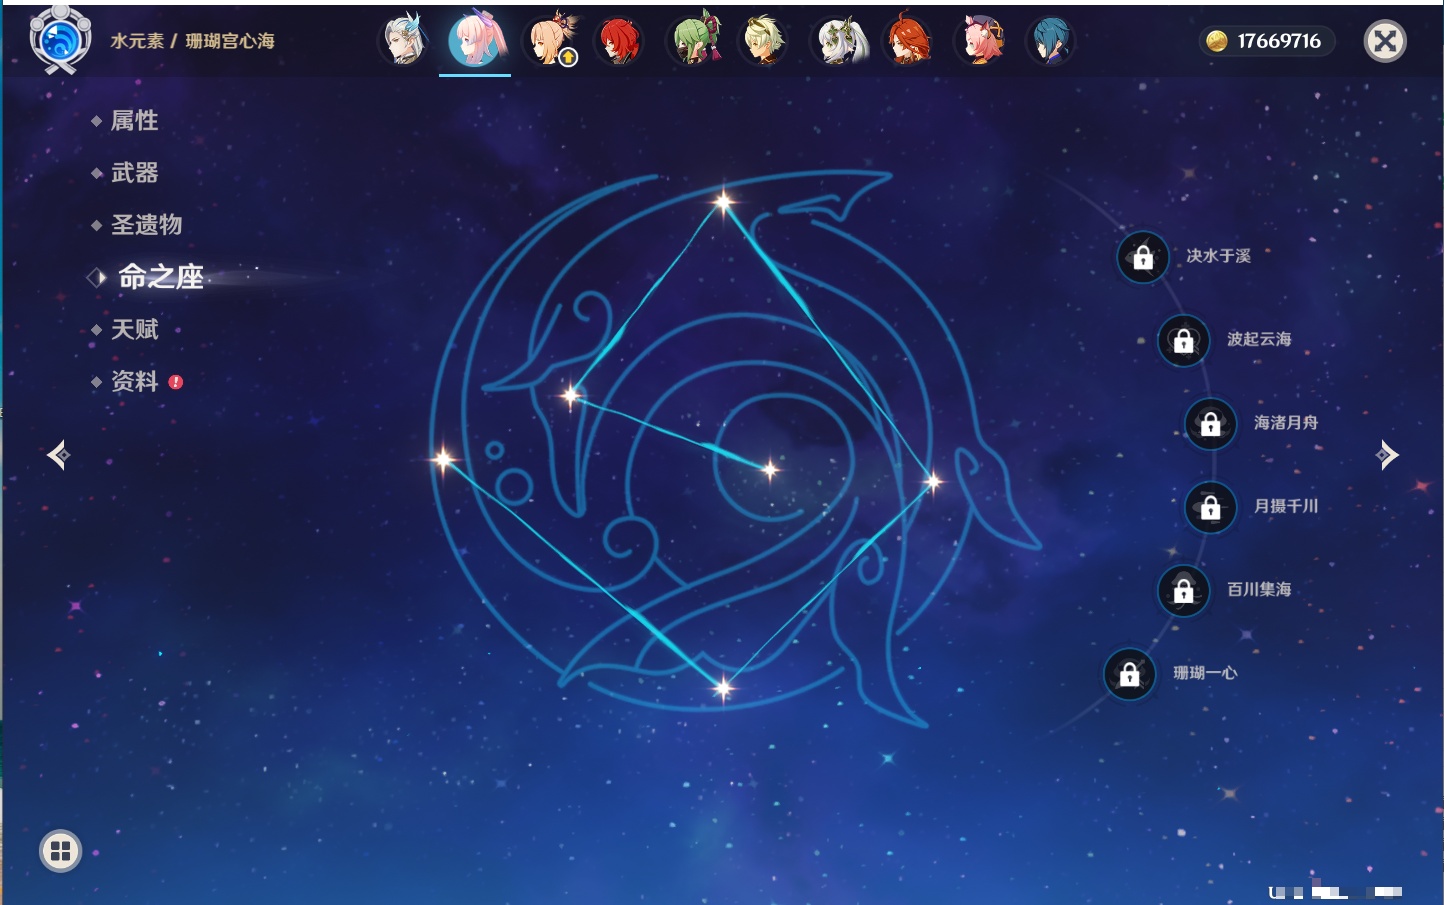Go to the next character with right arrow

click(1387, 455)
